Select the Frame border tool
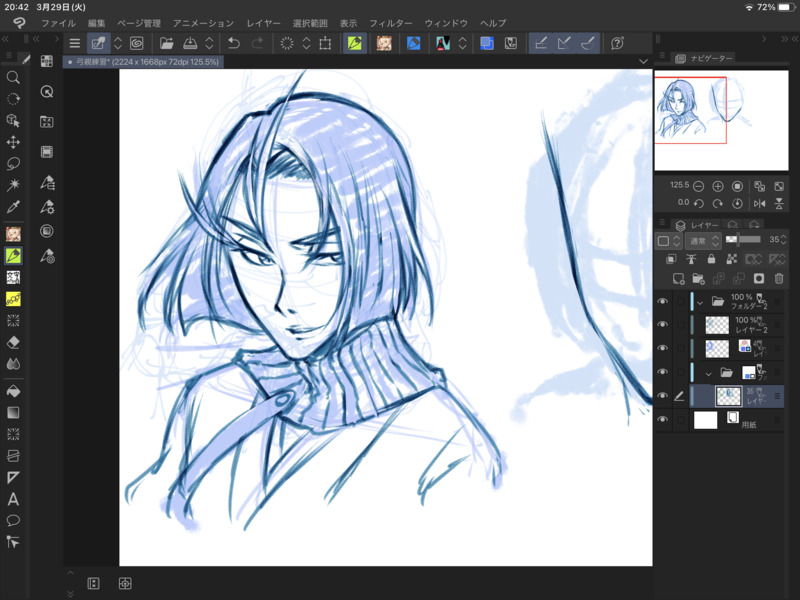The height and width of the screenshot is (600, 800). pos(13,456)
